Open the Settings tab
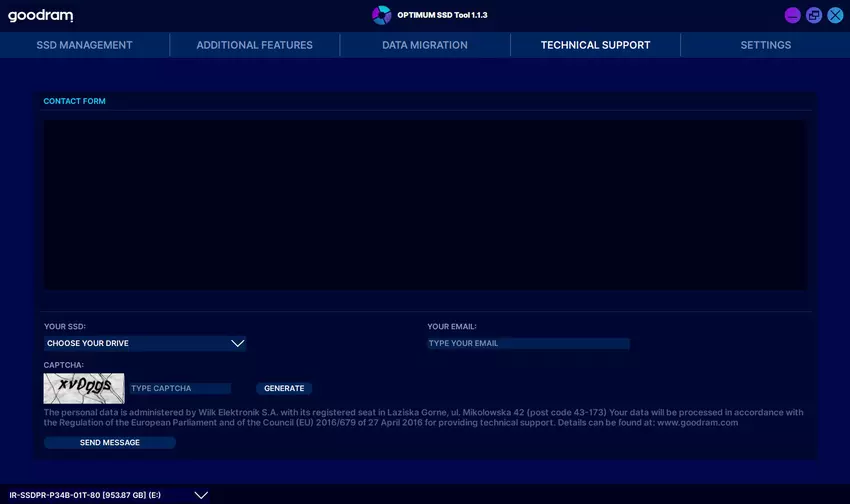850x504 pixels. click(x=765, y=45)
